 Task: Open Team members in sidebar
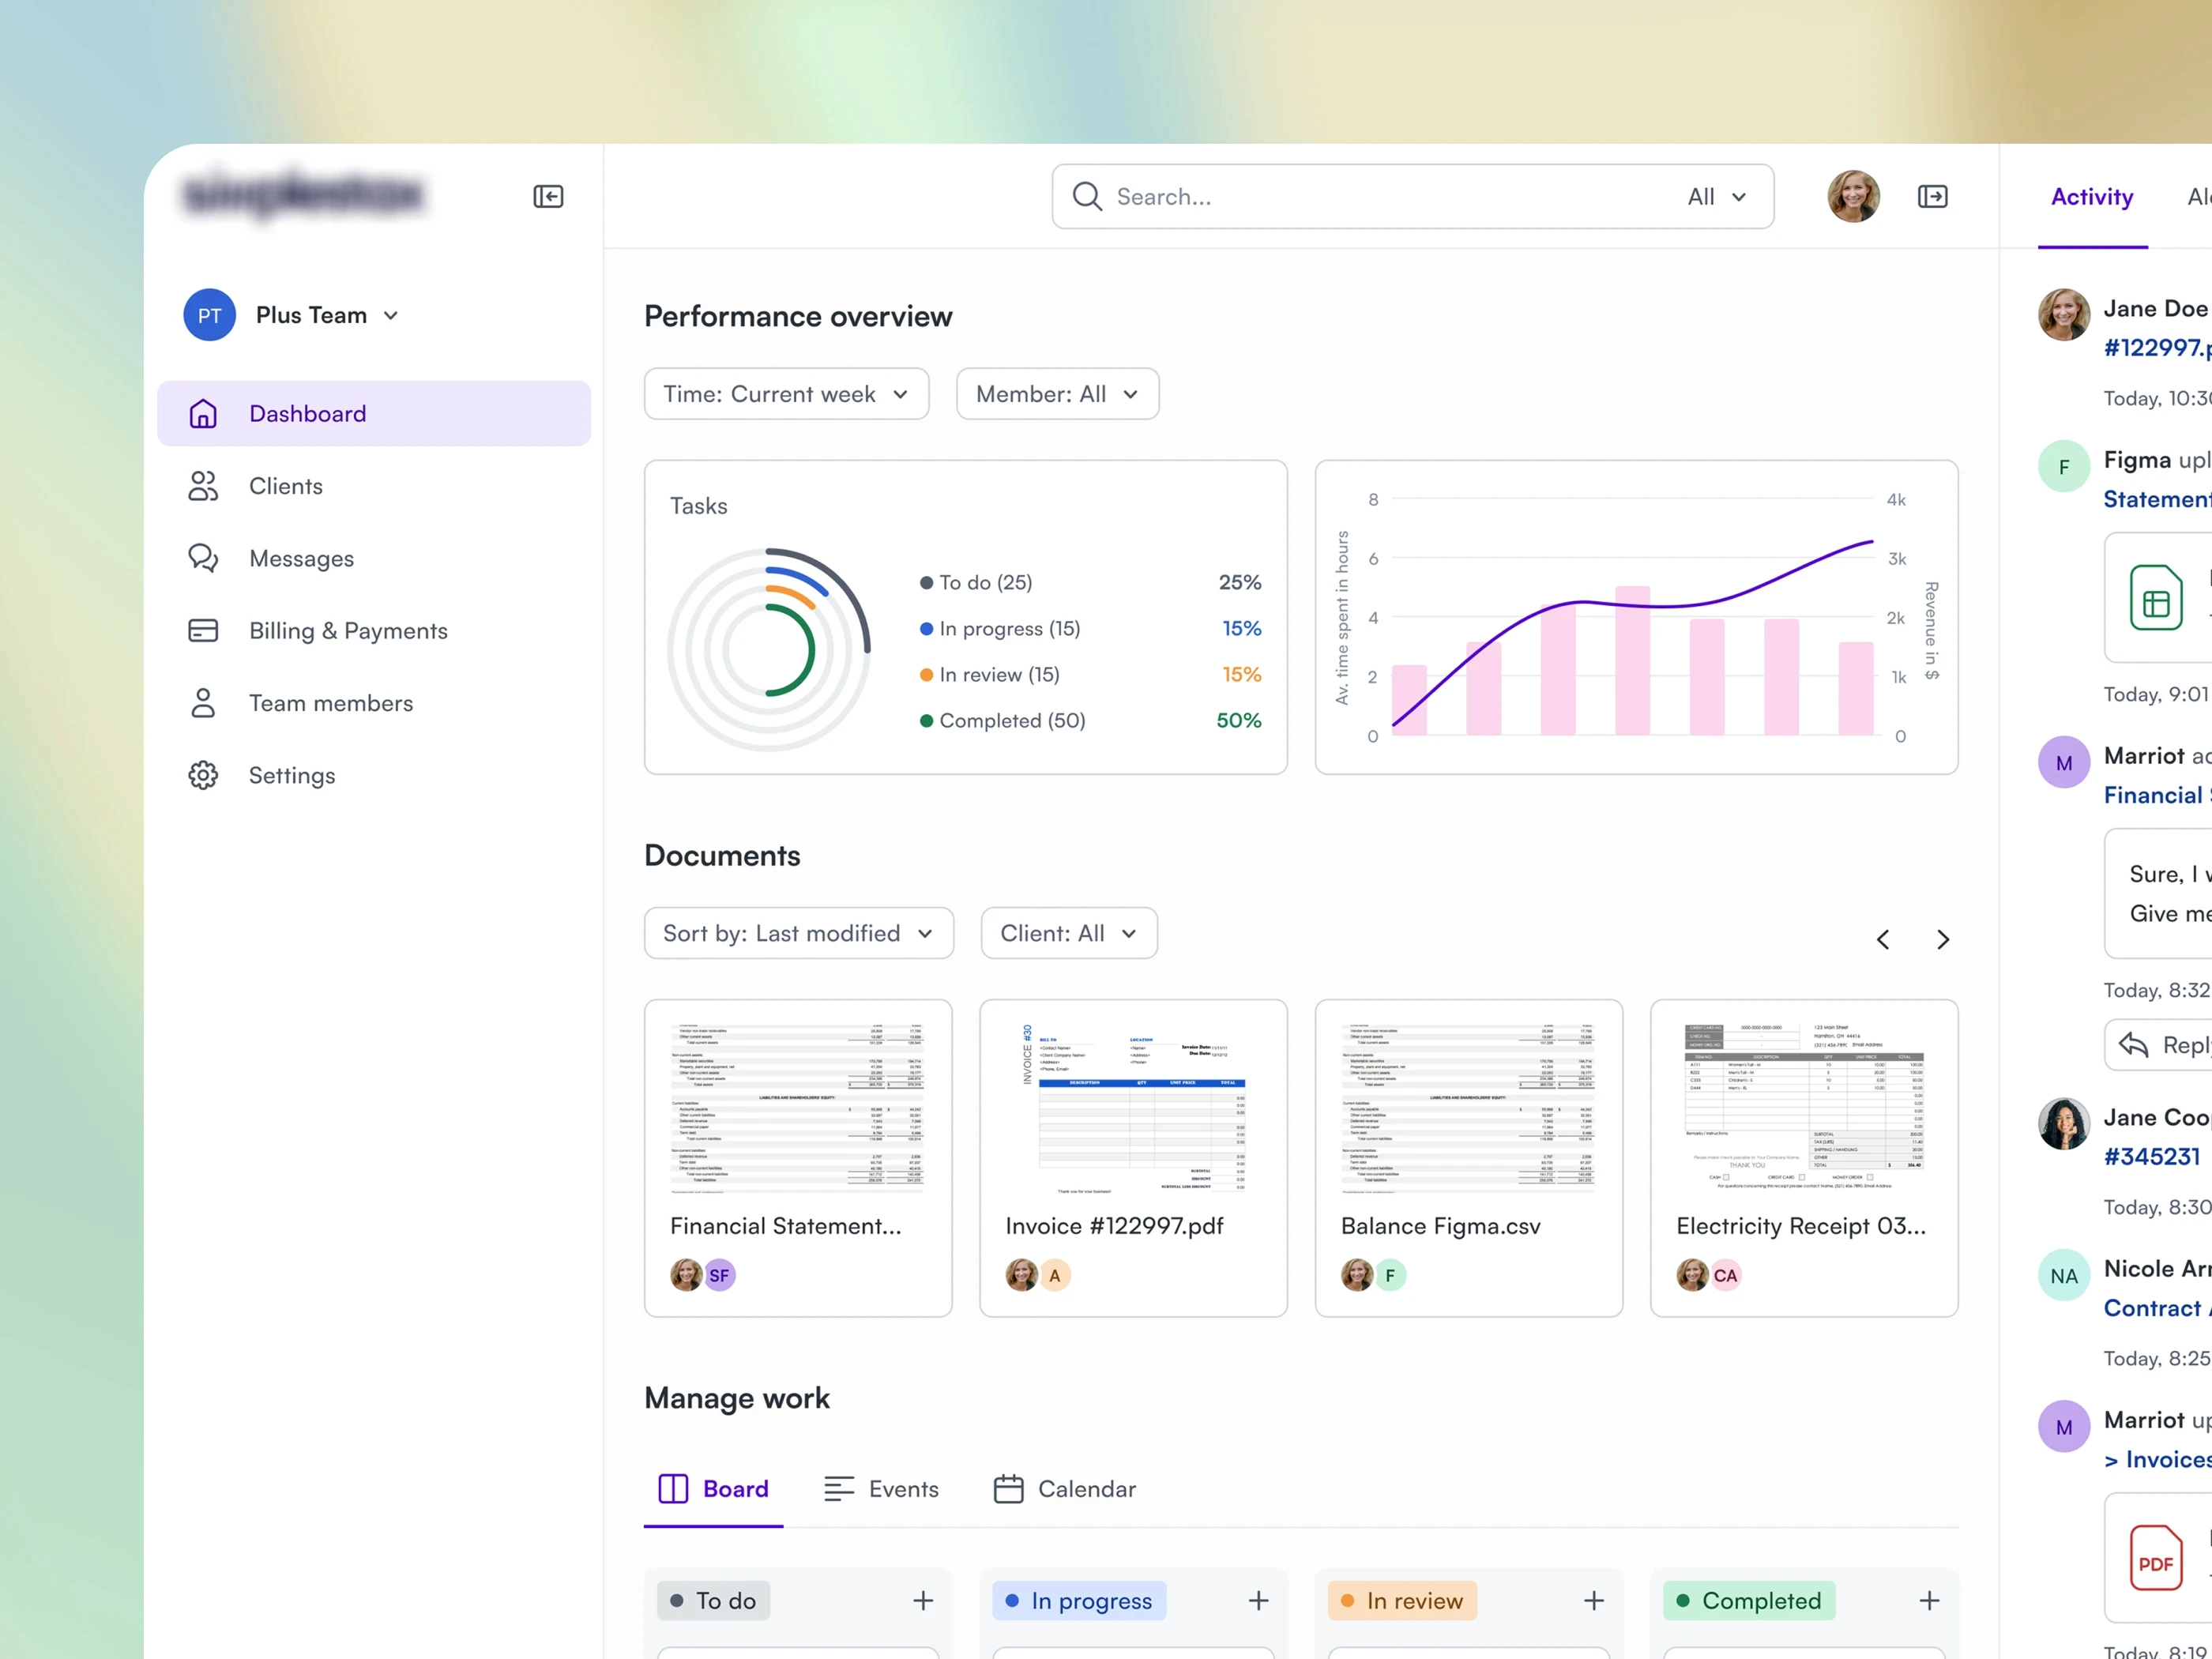pyautogui.click(x=374, y=703)
